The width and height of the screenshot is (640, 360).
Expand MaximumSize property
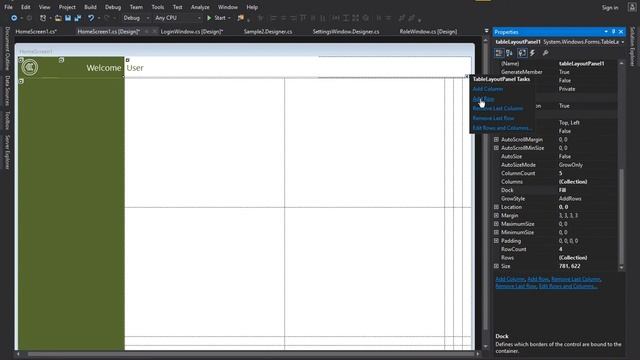(x=496, y=224)
